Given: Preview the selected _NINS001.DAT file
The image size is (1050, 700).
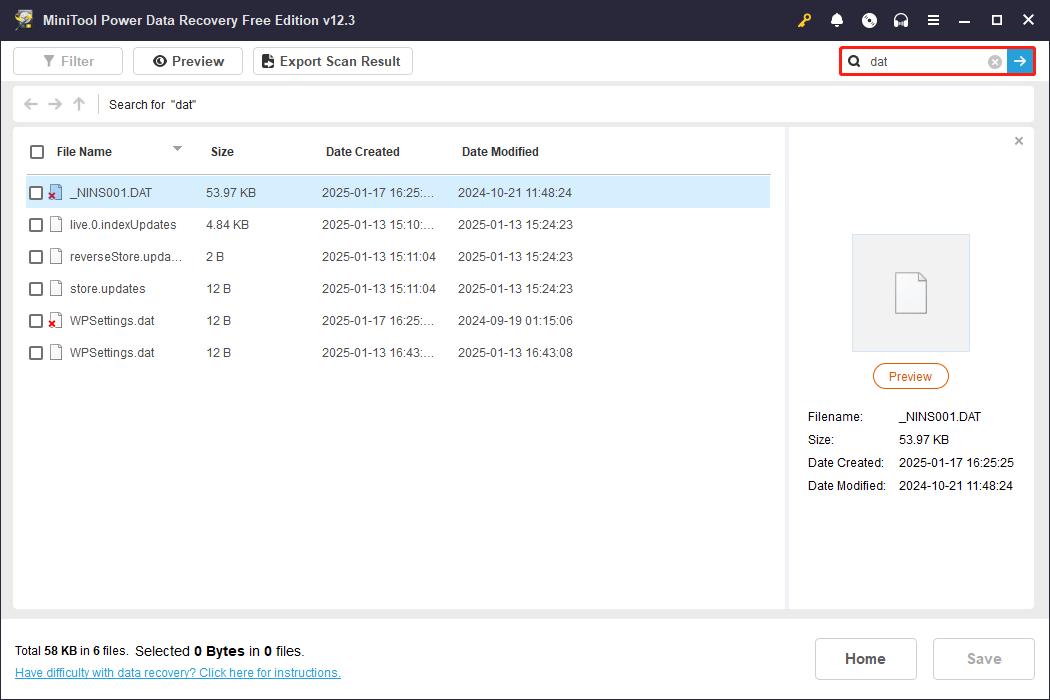Looking at the screenshot, I should (x=910, y=376).
